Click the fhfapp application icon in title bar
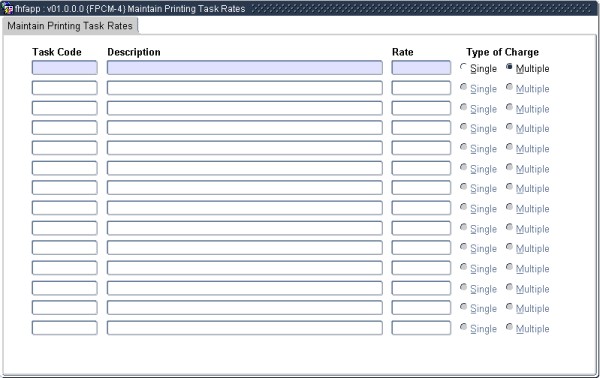Viewport: 600px width, 378px height. click(x=8, y=8)
